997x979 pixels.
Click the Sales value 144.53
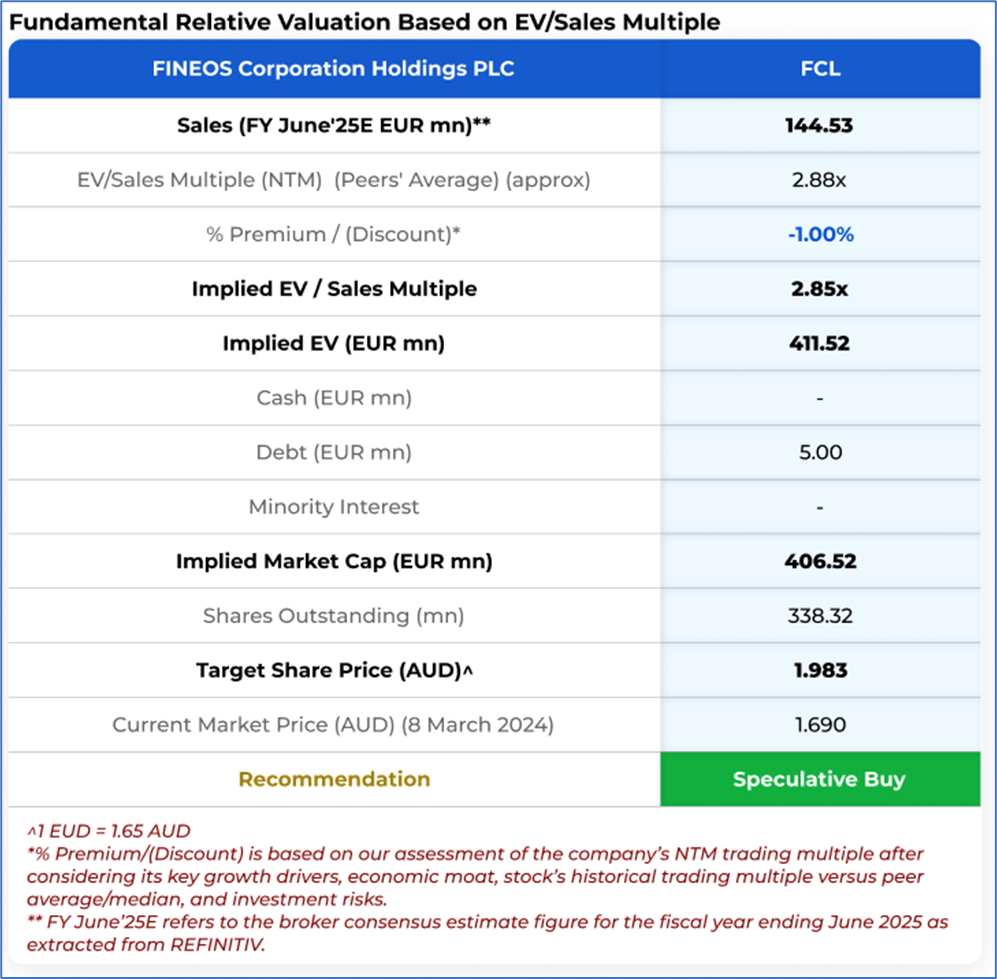819,125
